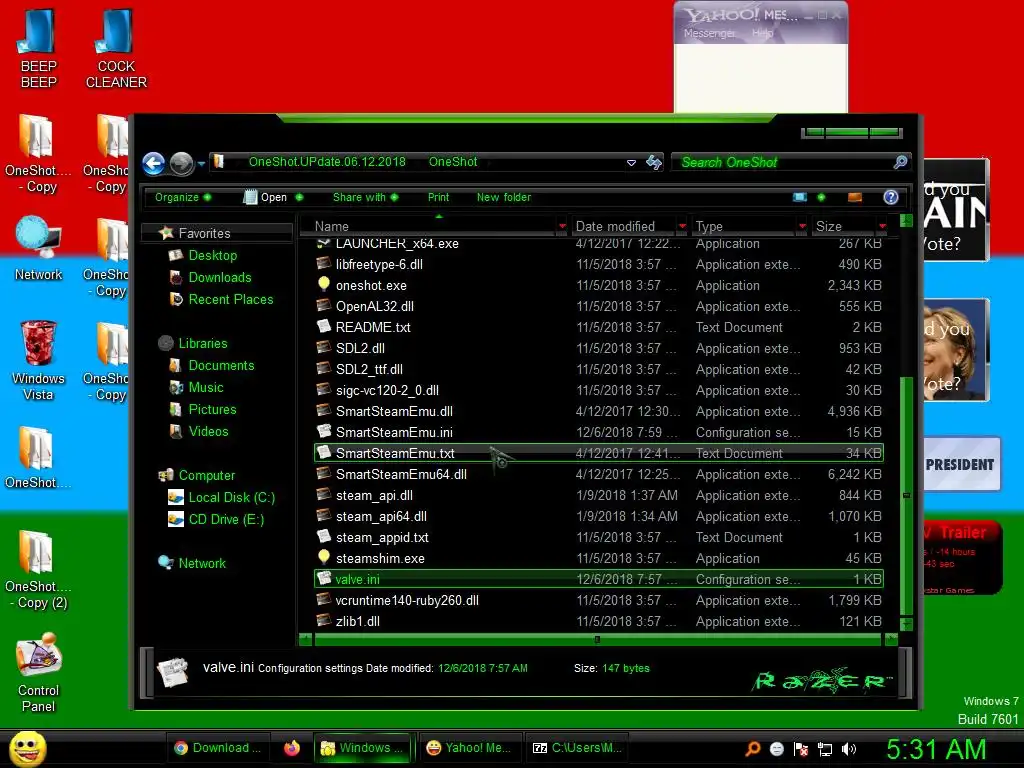1024x768 pixels.
Task: Select the valve.ini file row
Action: coord(598,579)
